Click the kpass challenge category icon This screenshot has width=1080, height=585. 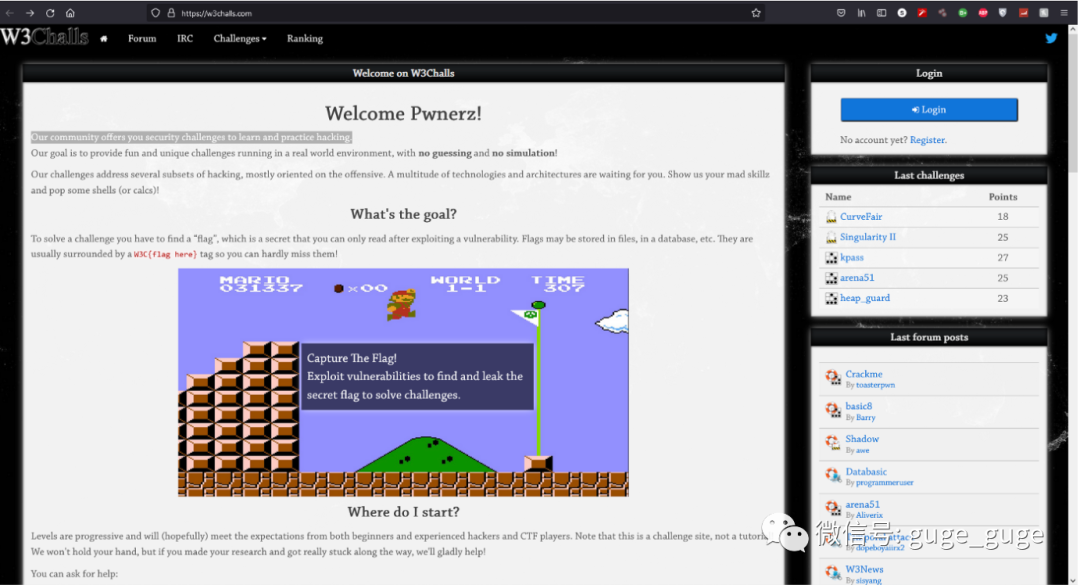pos(831,258)
